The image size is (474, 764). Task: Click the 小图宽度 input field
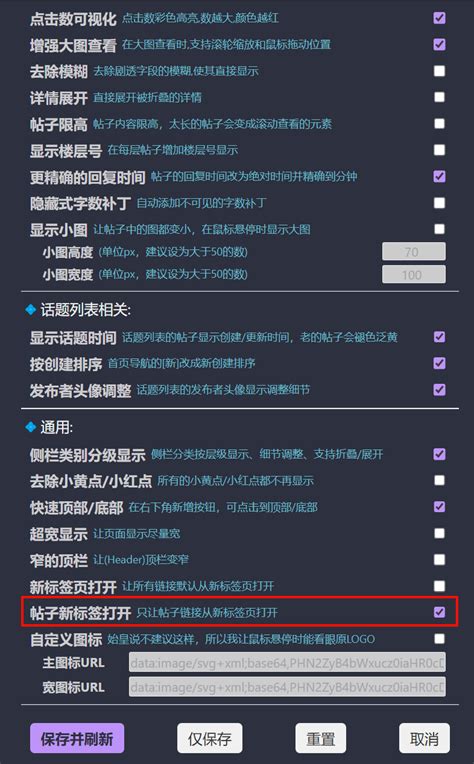pyautogui.click(x=414, y=274)
